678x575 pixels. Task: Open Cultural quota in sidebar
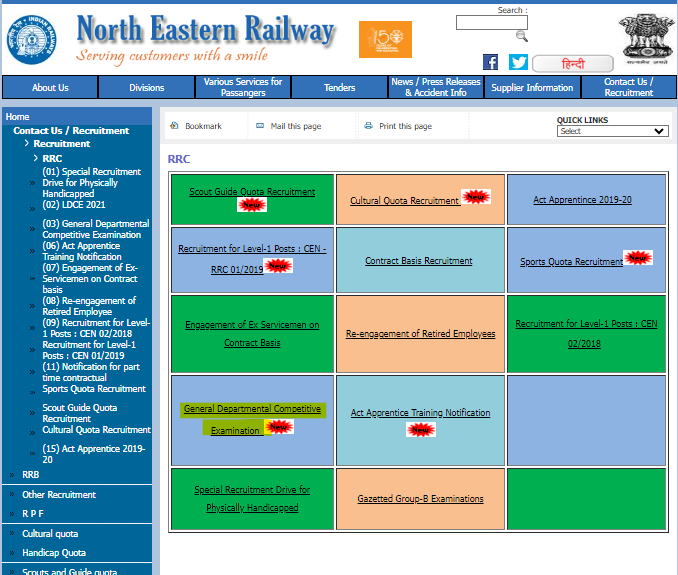50,533
